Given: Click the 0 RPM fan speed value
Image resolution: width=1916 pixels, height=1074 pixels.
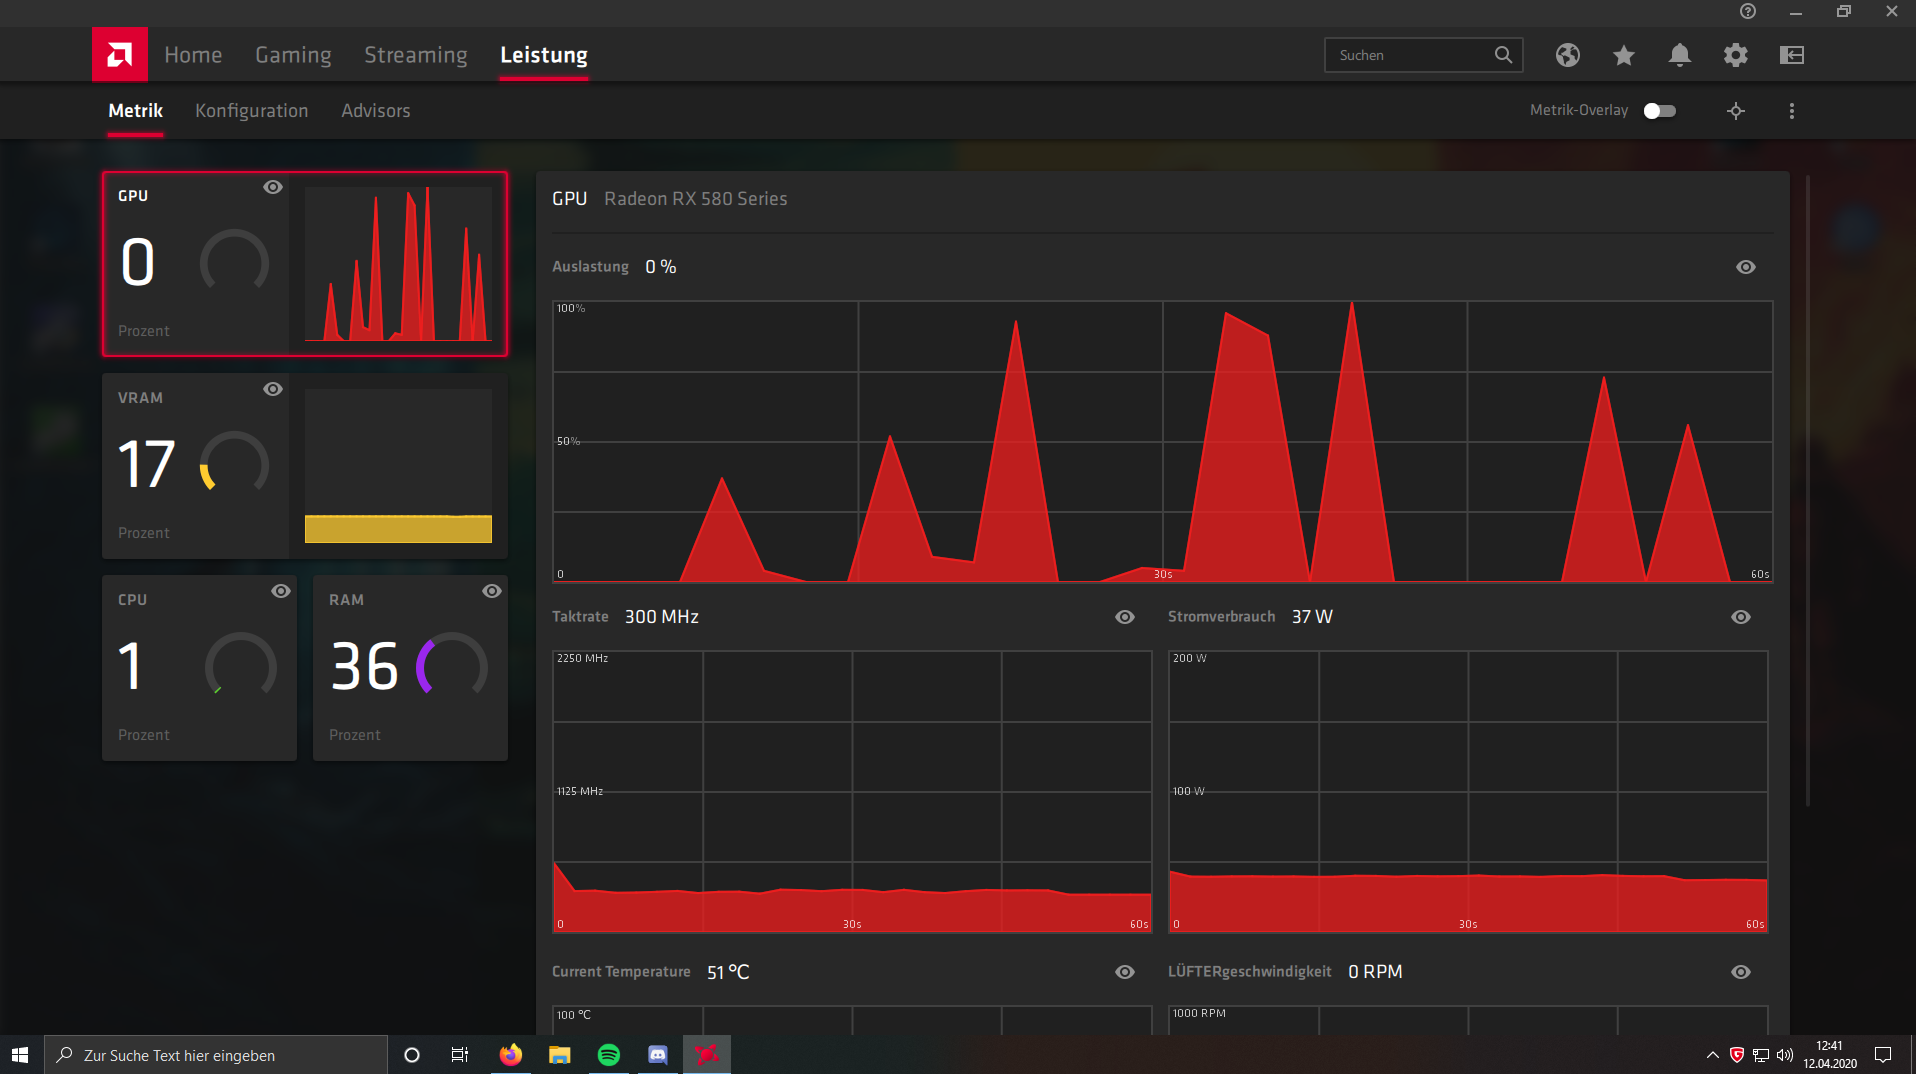Looking at the screenshot, I should [1375, 972].
